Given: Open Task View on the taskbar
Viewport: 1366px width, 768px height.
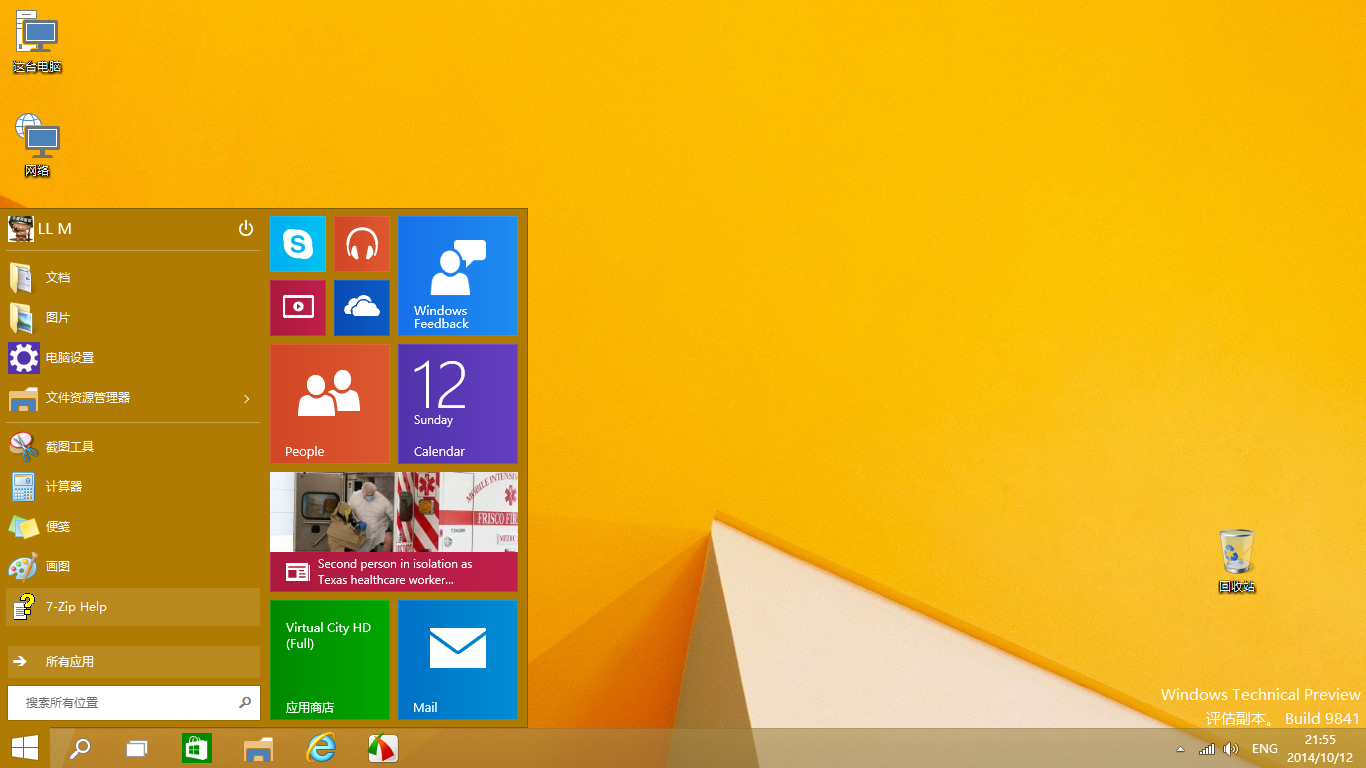Looking at the screenshot, I should 137,748.
